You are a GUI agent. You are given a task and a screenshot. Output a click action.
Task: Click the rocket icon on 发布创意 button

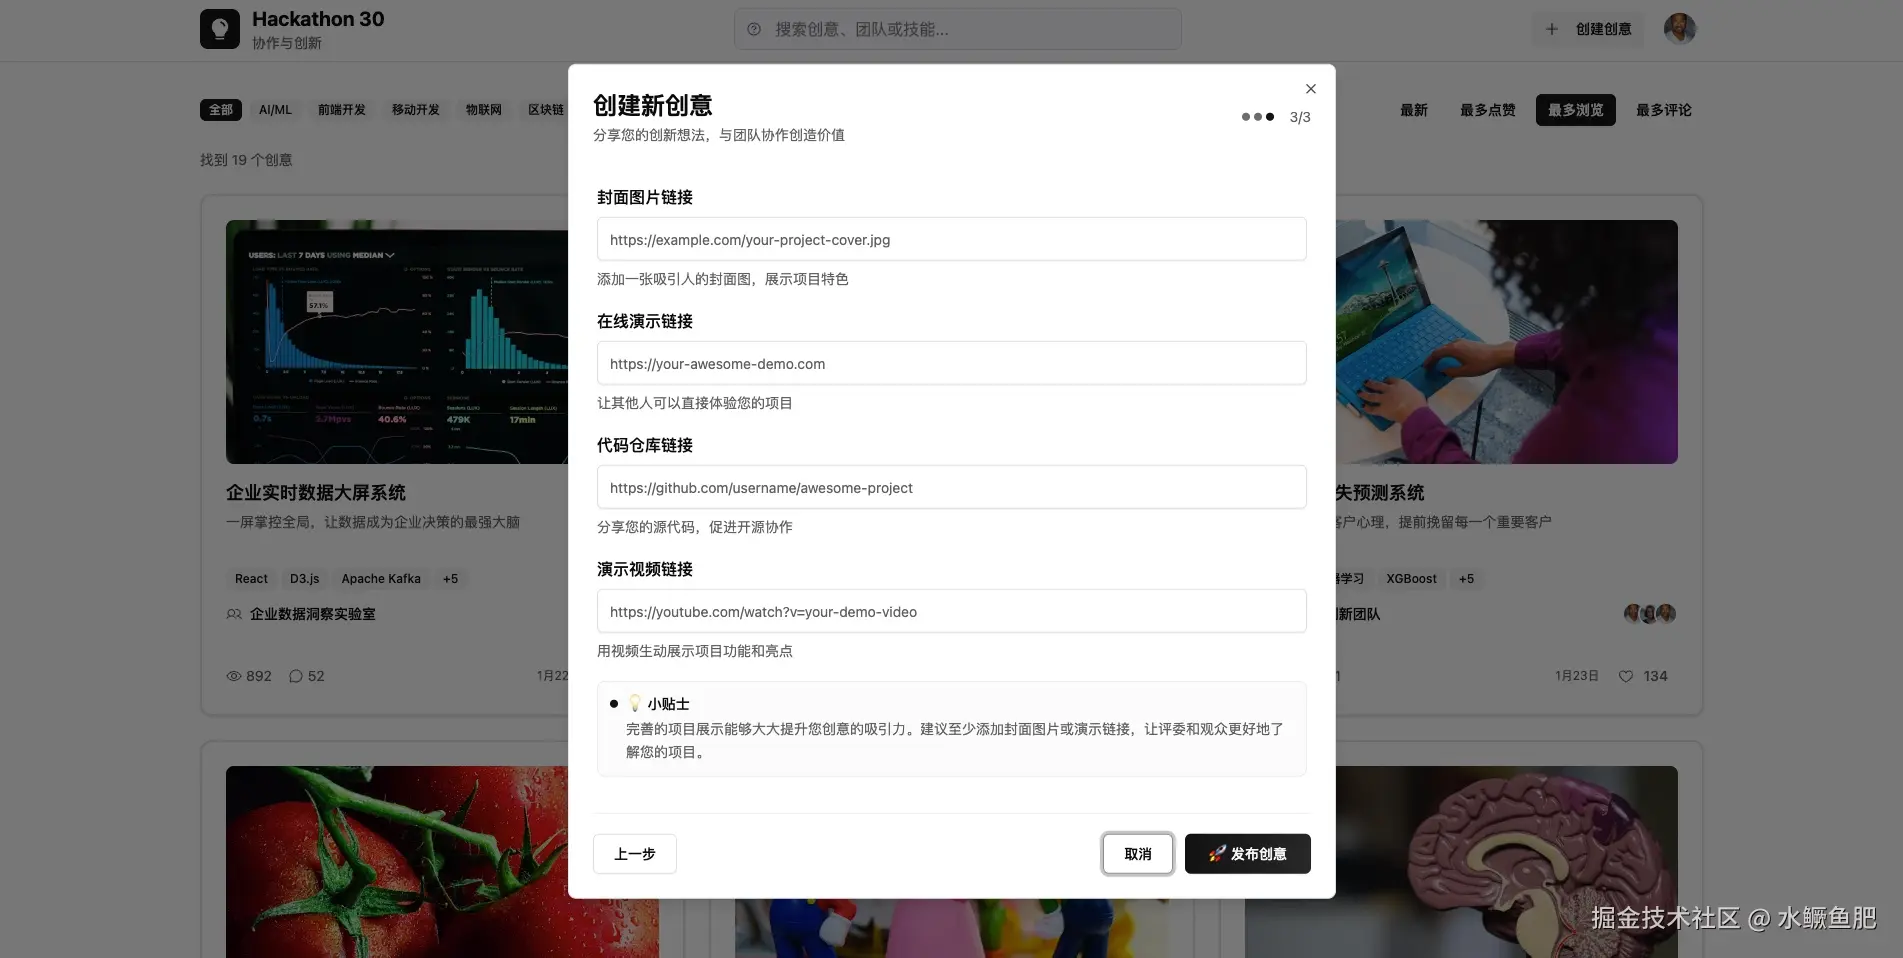coord(1215,854)
